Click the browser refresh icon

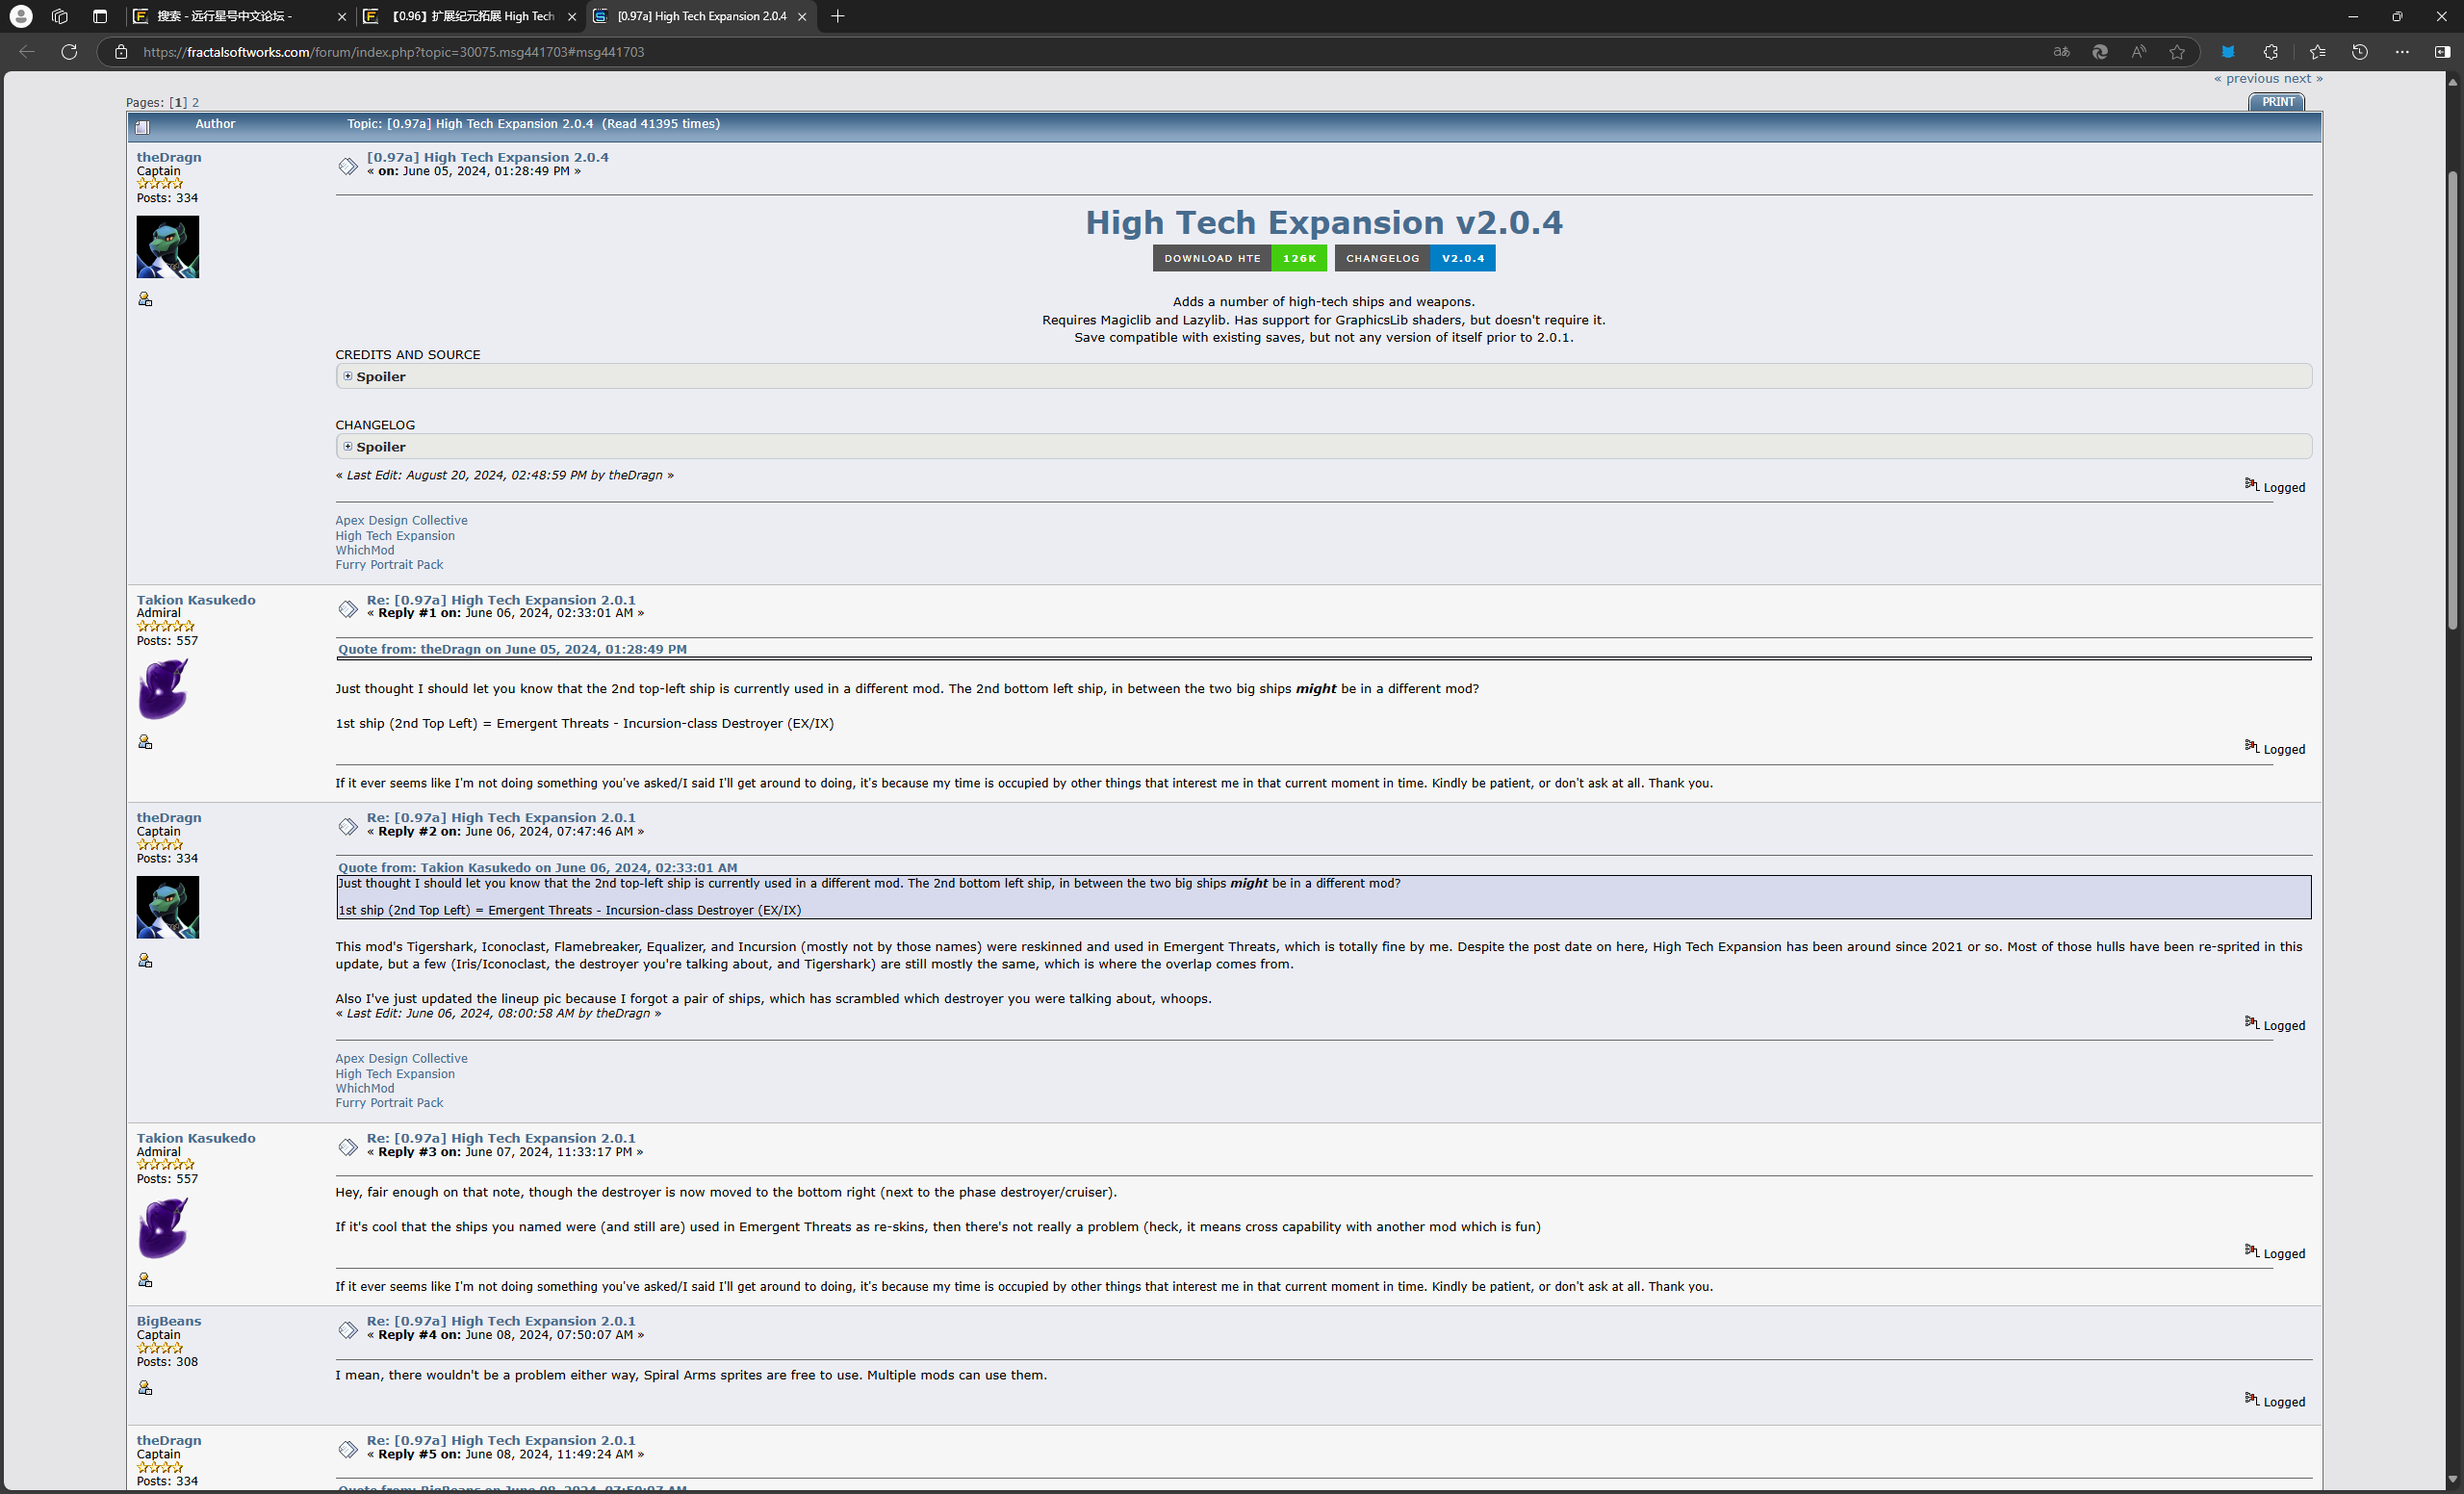[x=69, y=52]
